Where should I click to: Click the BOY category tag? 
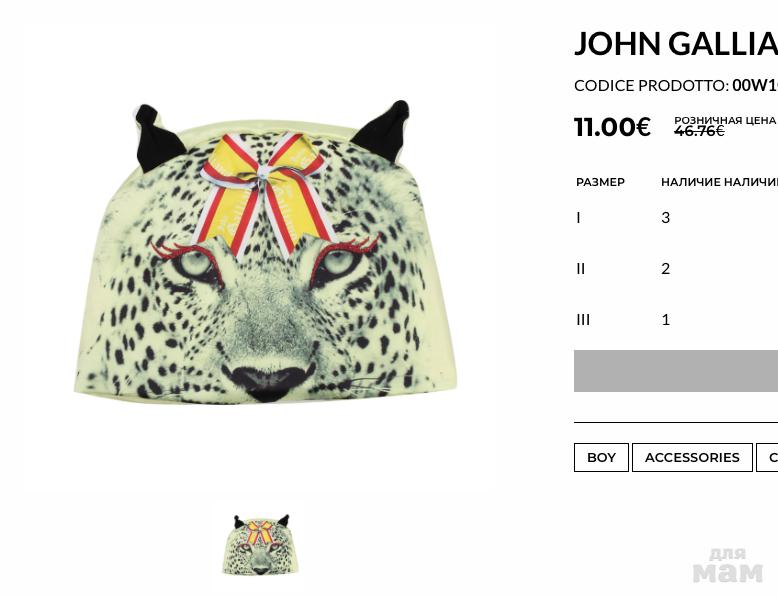pos(601,458)
